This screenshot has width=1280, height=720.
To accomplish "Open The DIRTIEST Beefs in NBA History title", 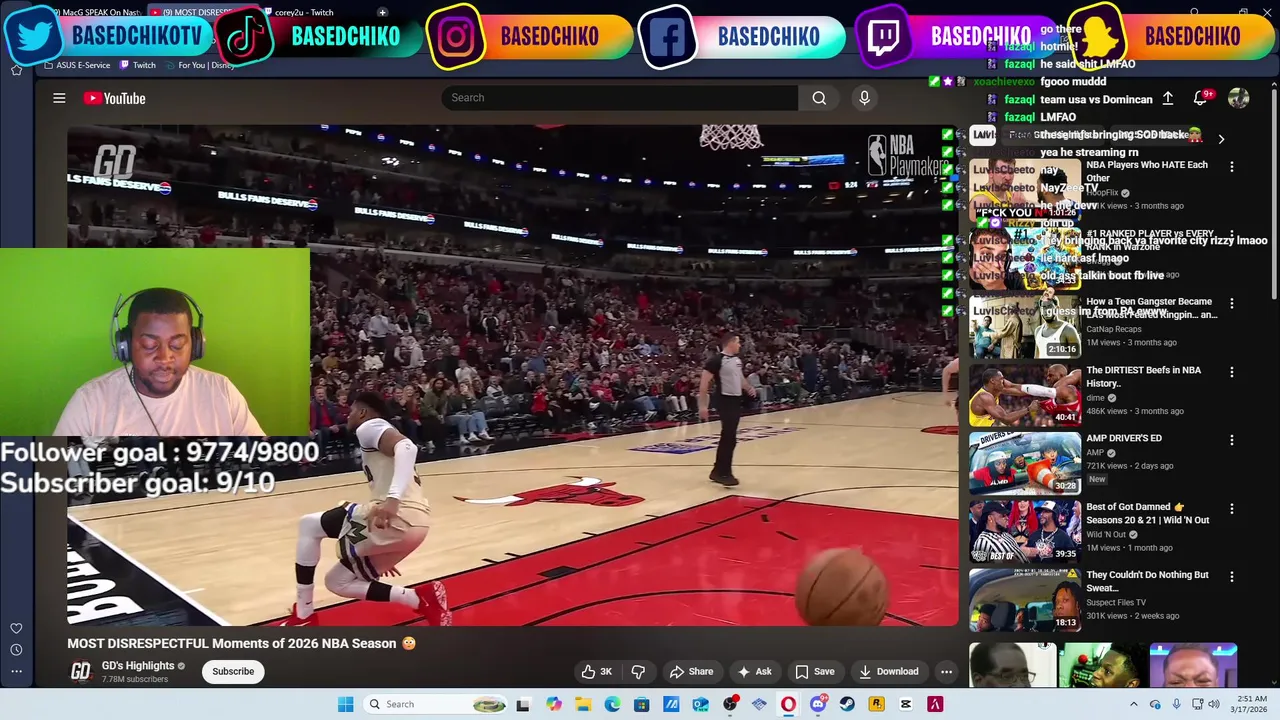I will click(1144, 376).
